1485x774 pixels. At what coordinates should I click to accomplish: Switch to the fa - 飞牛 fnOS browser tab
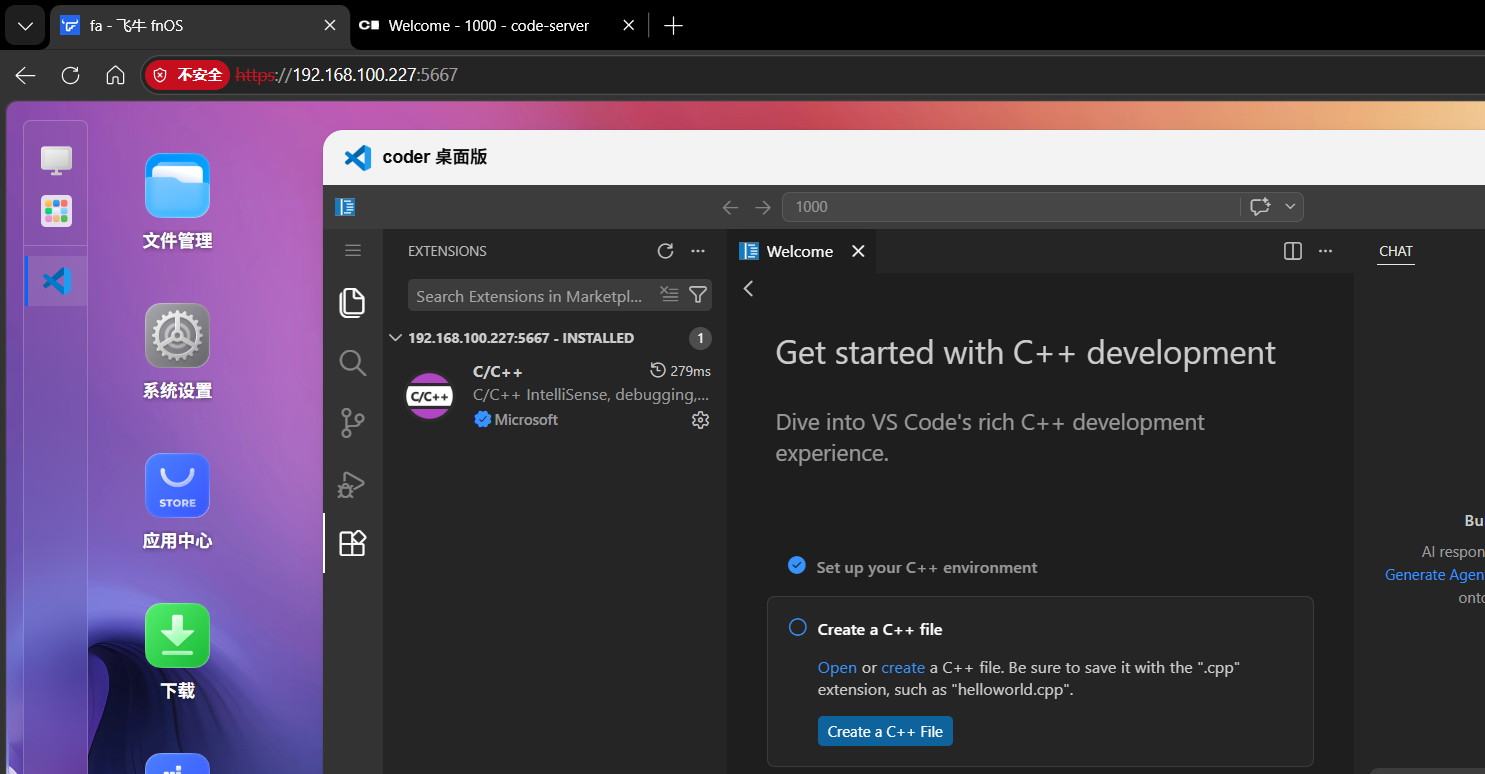coord(200,26)
